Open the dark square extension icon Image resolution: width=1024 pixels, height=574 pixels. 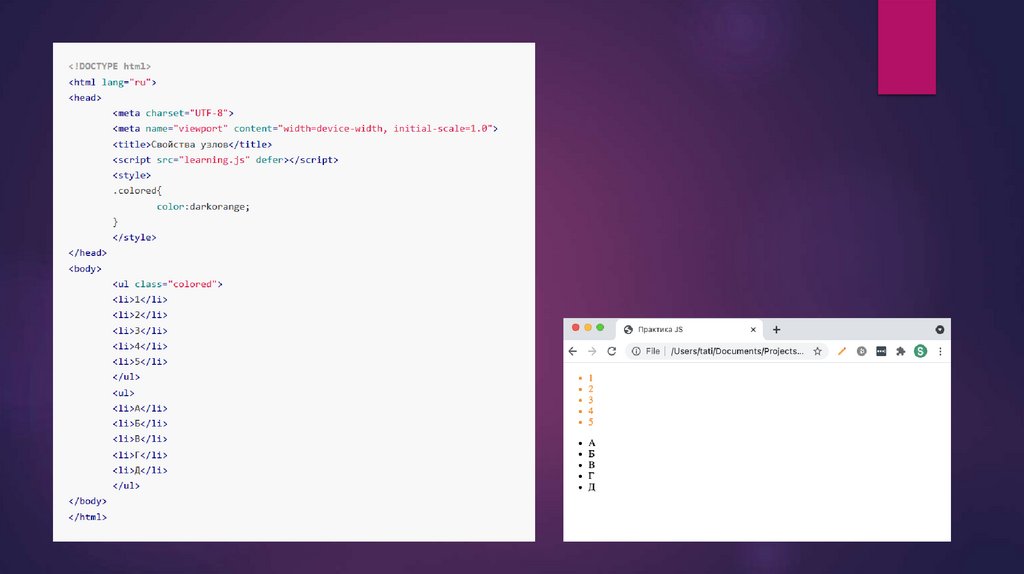881,351
